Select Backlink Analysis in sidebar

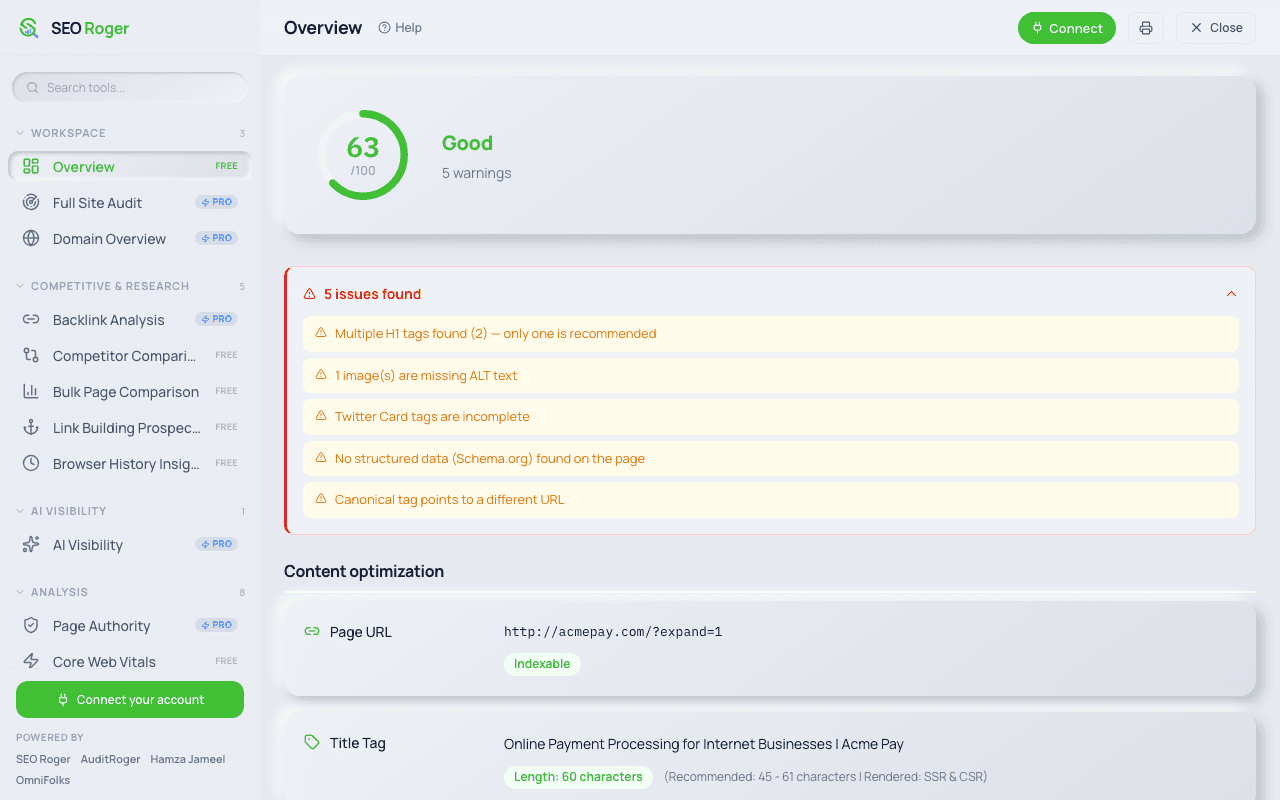(130, 320)
